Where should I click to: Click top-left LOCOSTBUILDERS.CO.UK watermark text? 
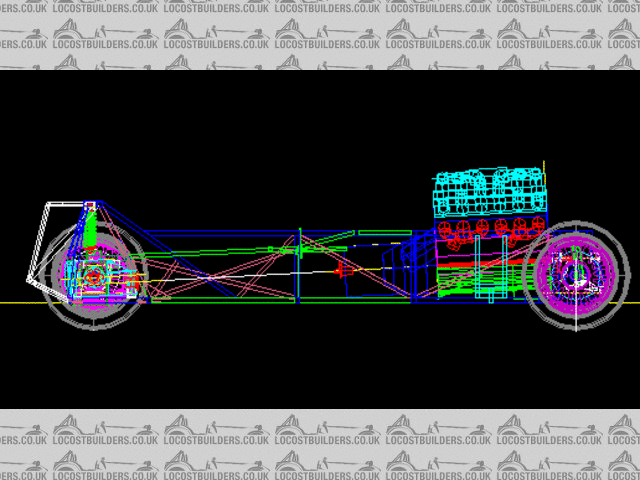[41, 7]
